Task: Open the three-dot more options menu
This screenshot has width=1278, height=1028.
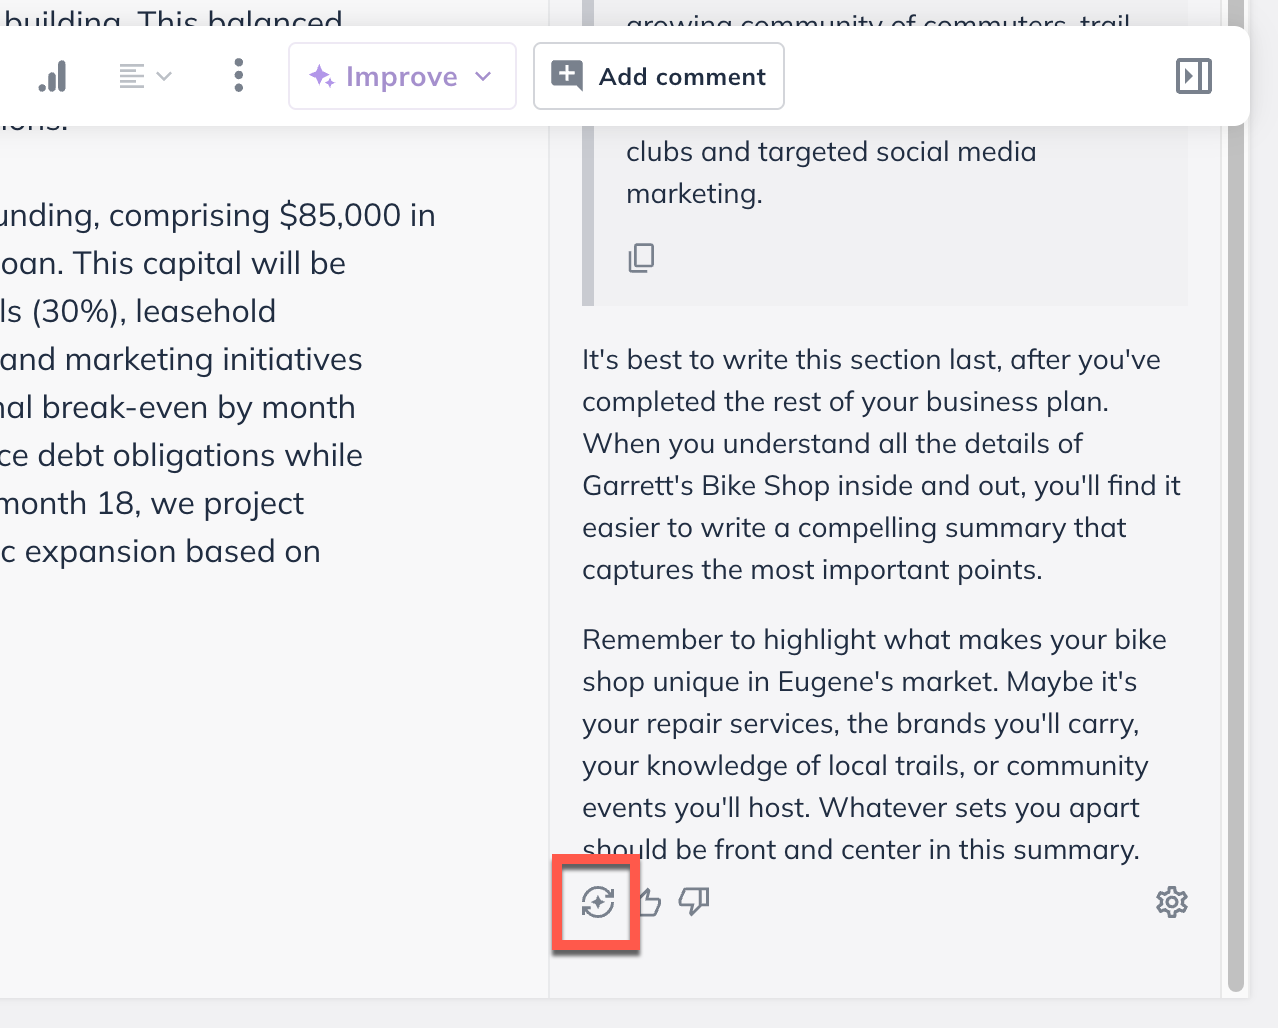Action: click(x=238, y=76)
